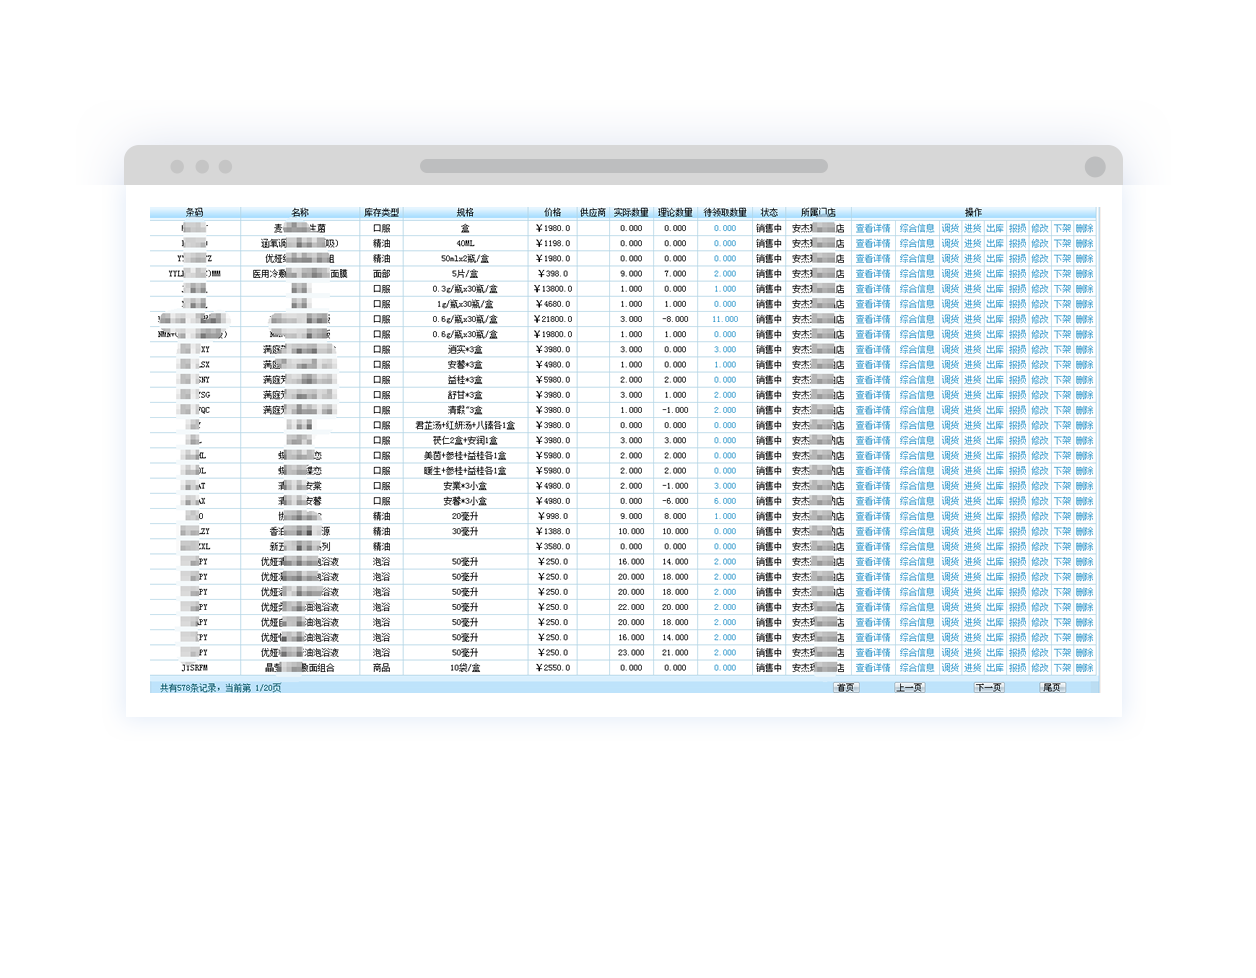
Task: Open the 11.000 pending quantity link
Action: coord(725,320)
